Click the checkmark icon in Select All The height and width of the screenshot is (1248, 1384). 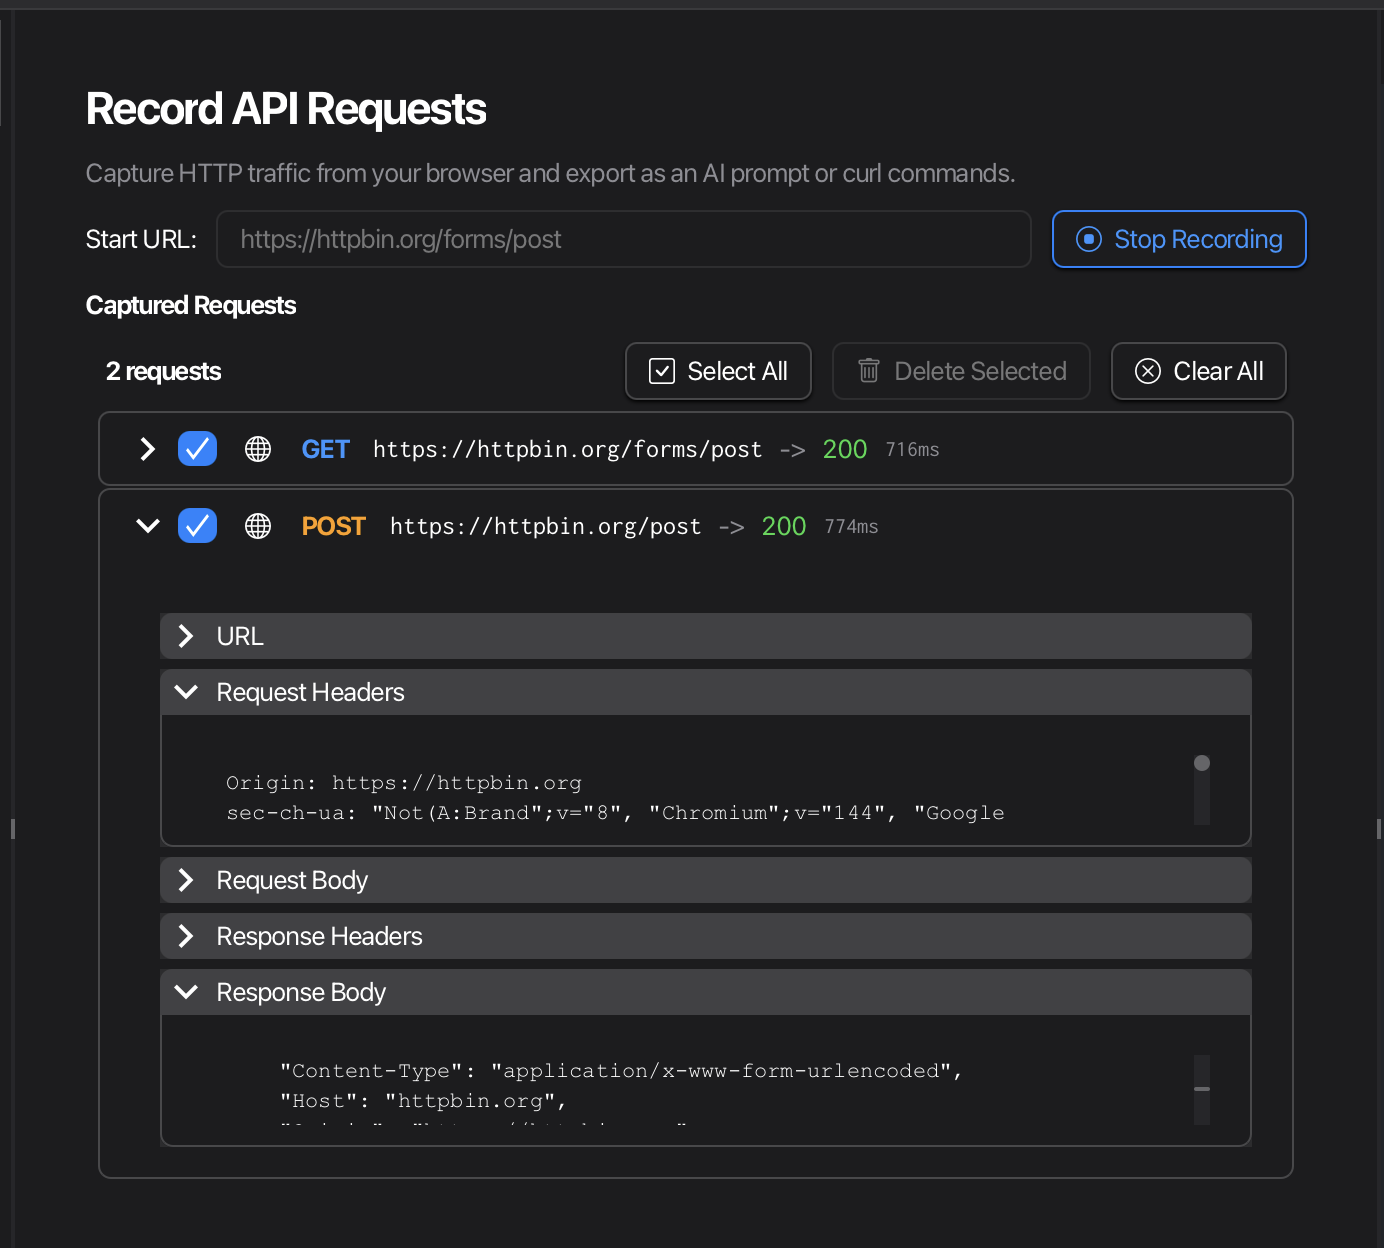pyautogui.click(x=662, y=371)
